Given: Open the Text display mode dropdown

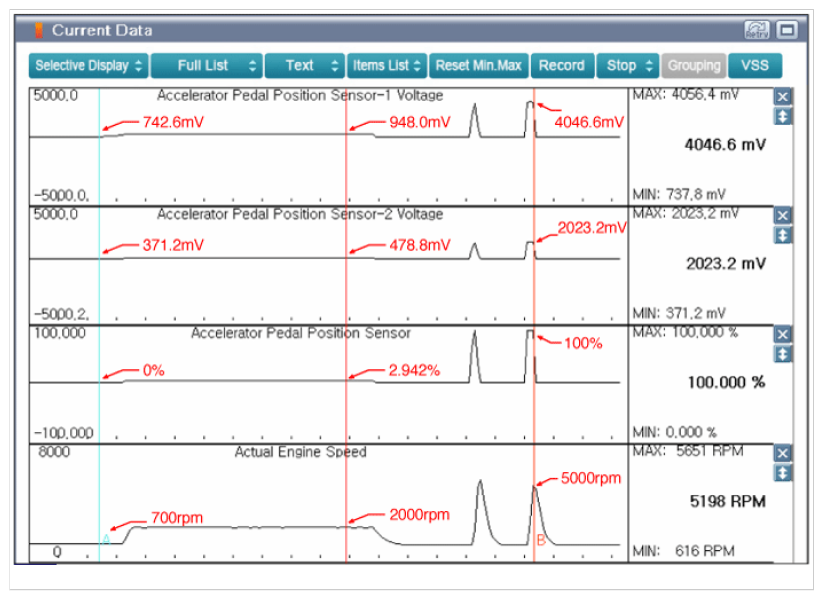Looking at the screenshot, I should (x=305, y=66).
